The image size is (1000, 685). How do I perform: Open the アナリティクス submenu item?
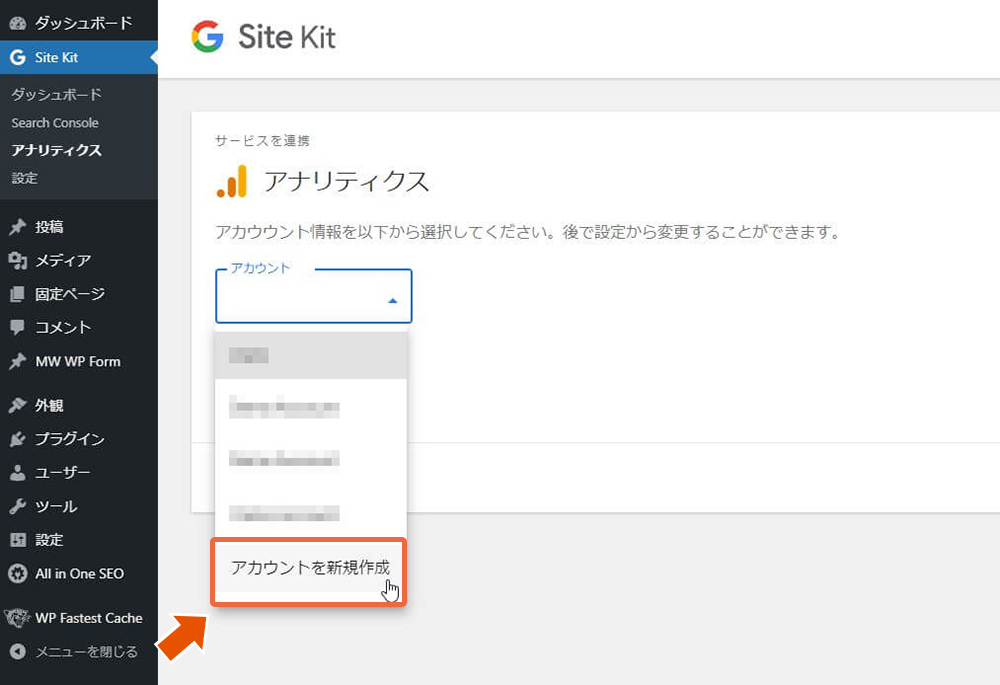point(56,151)
